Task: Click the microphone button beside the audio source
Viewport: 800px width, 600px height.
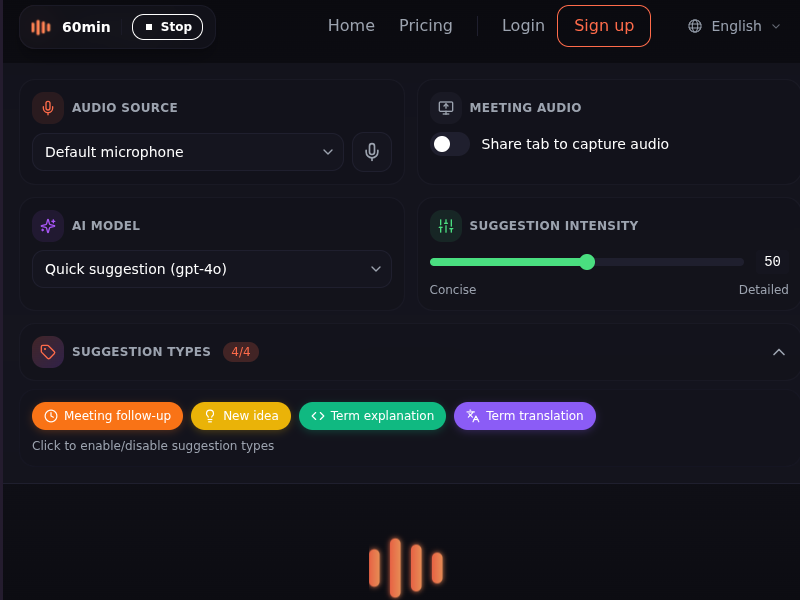Action: point(372,152)
